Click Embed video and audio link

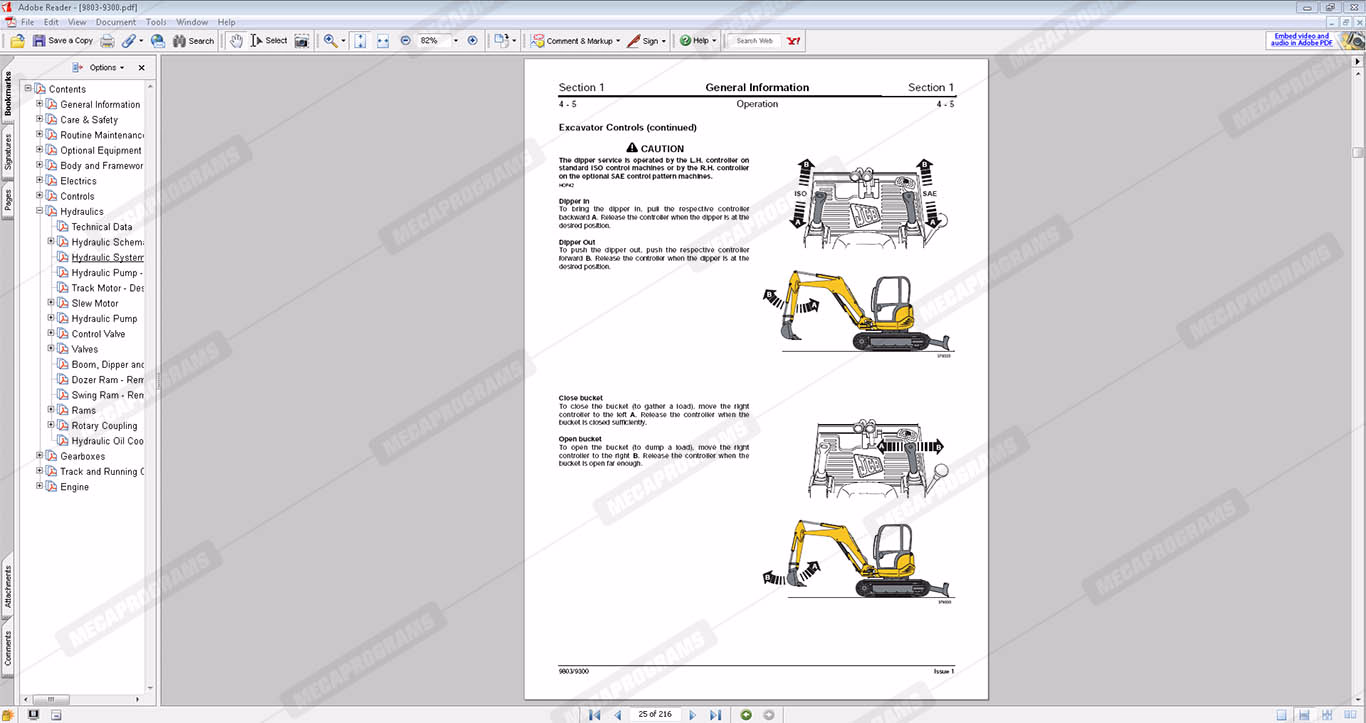click(x=1300, y=40)
